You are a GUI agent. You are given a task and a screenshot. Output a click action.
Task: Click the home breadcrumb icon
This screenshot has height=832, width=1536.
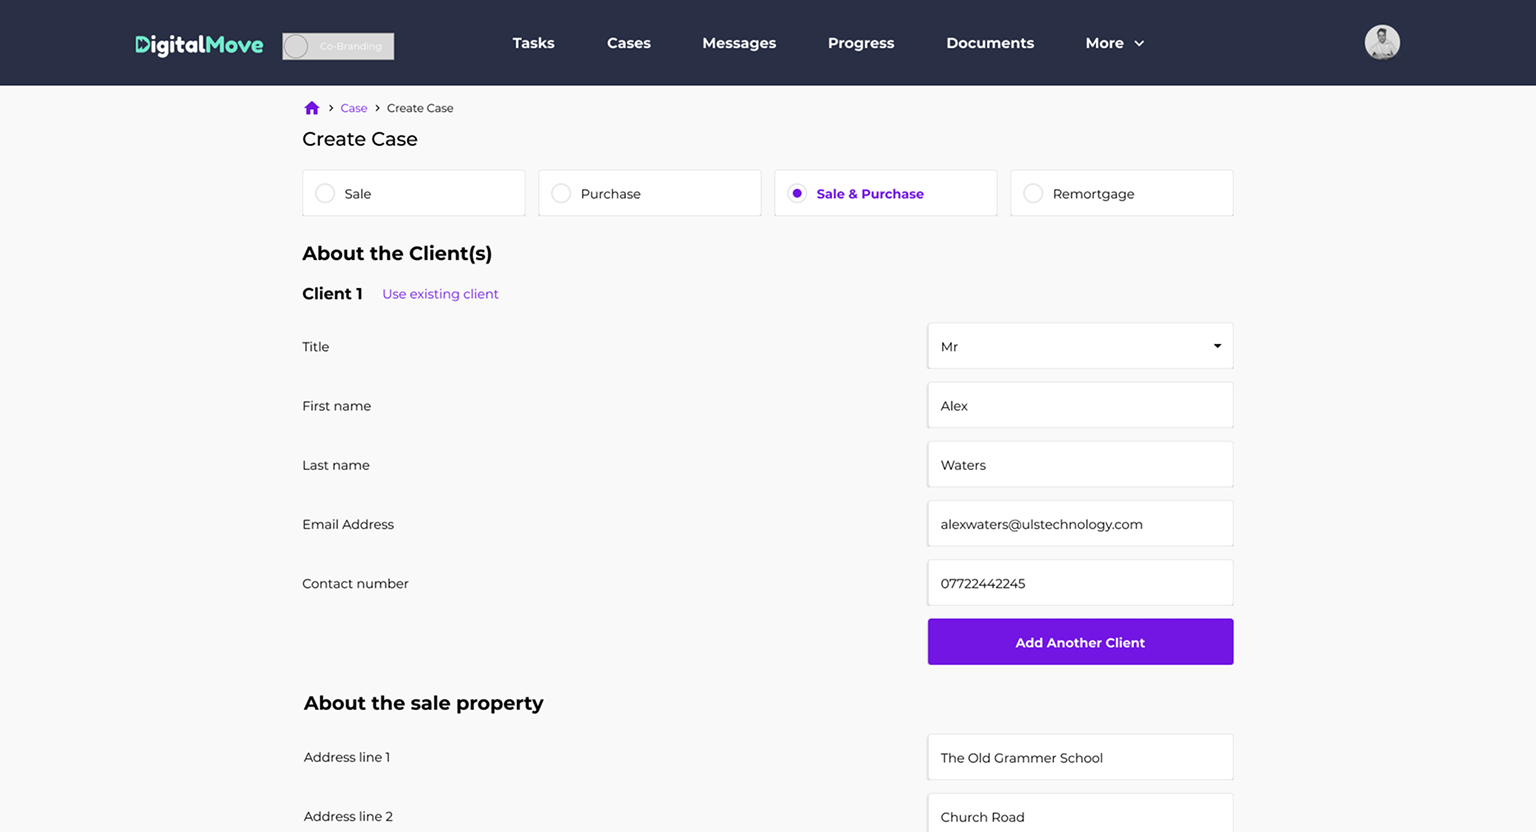[311, 108]
